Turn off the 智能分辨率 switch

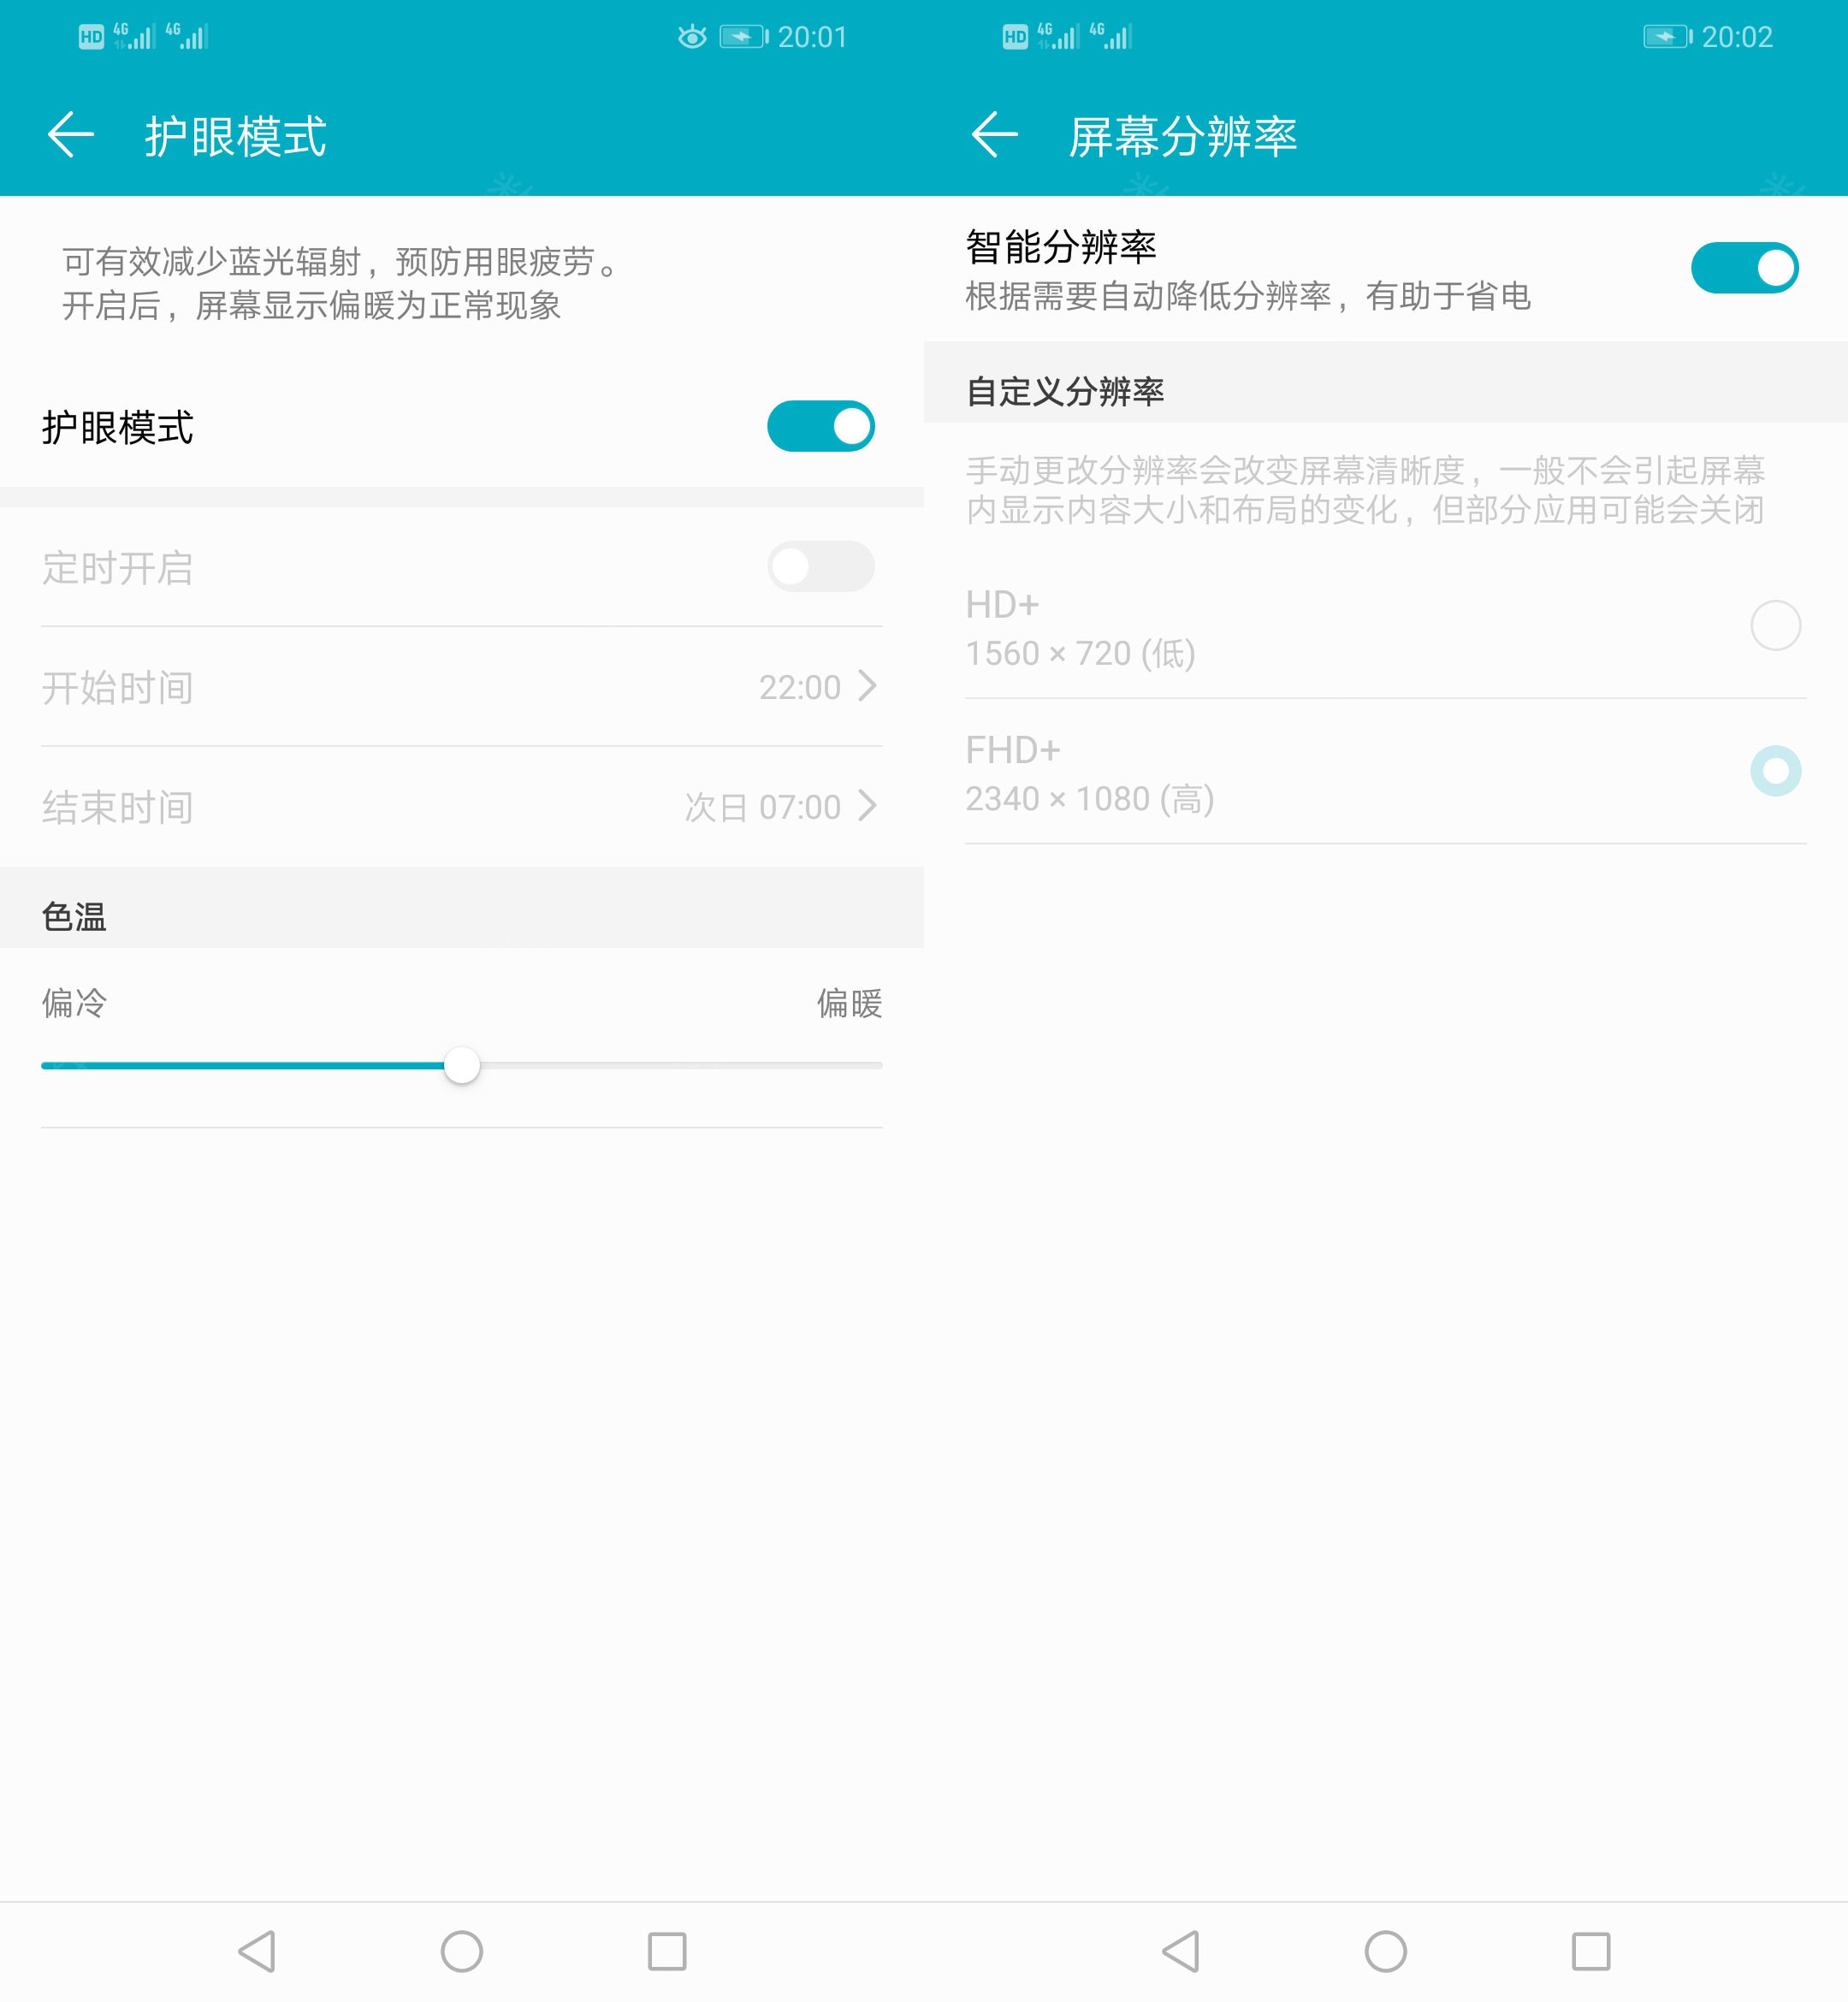1745,268
